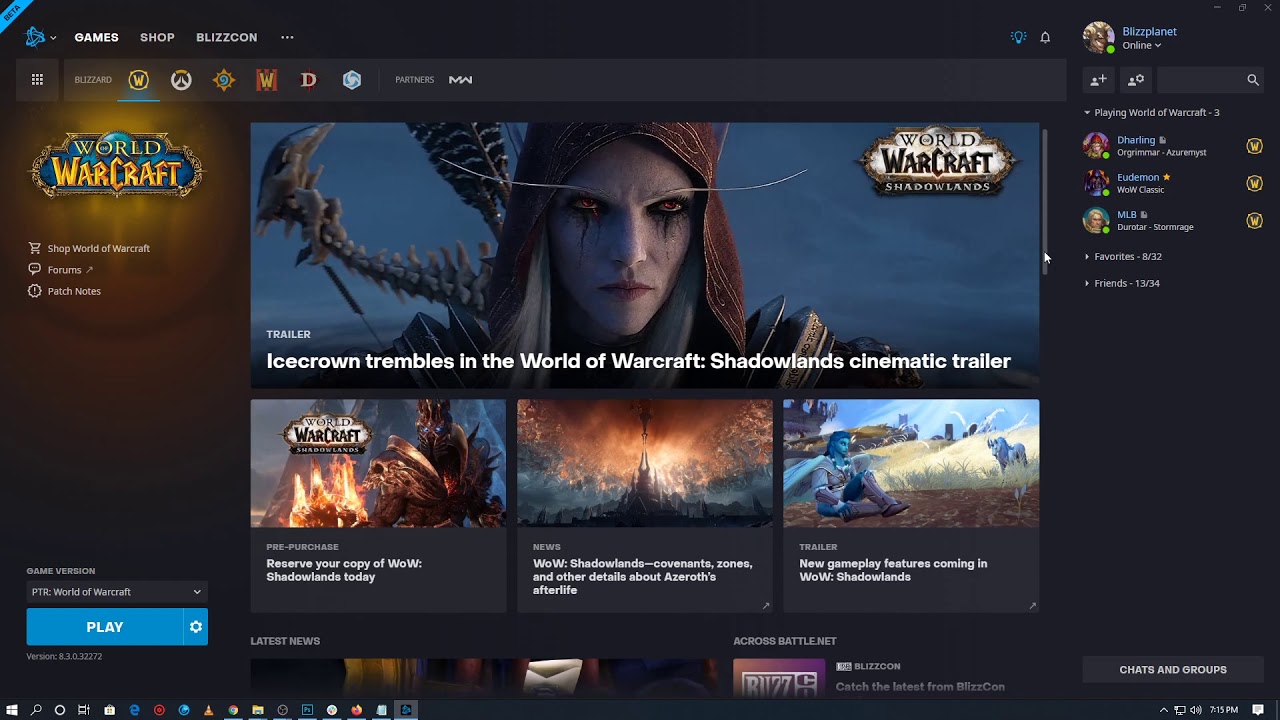Image resolution: width=1280 pixels, height=720 pixels.
Task: Select friend Eudemon in the list
Action: [1173, 183]
